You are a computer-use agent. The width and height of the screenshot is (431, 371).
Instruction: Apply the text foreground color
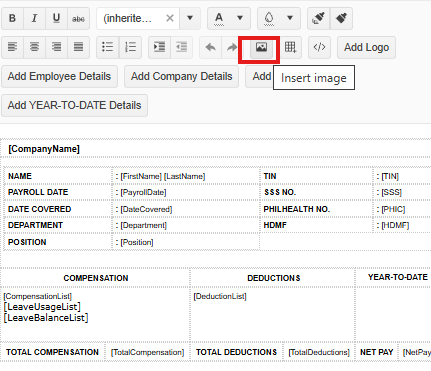tap(219, 18)
